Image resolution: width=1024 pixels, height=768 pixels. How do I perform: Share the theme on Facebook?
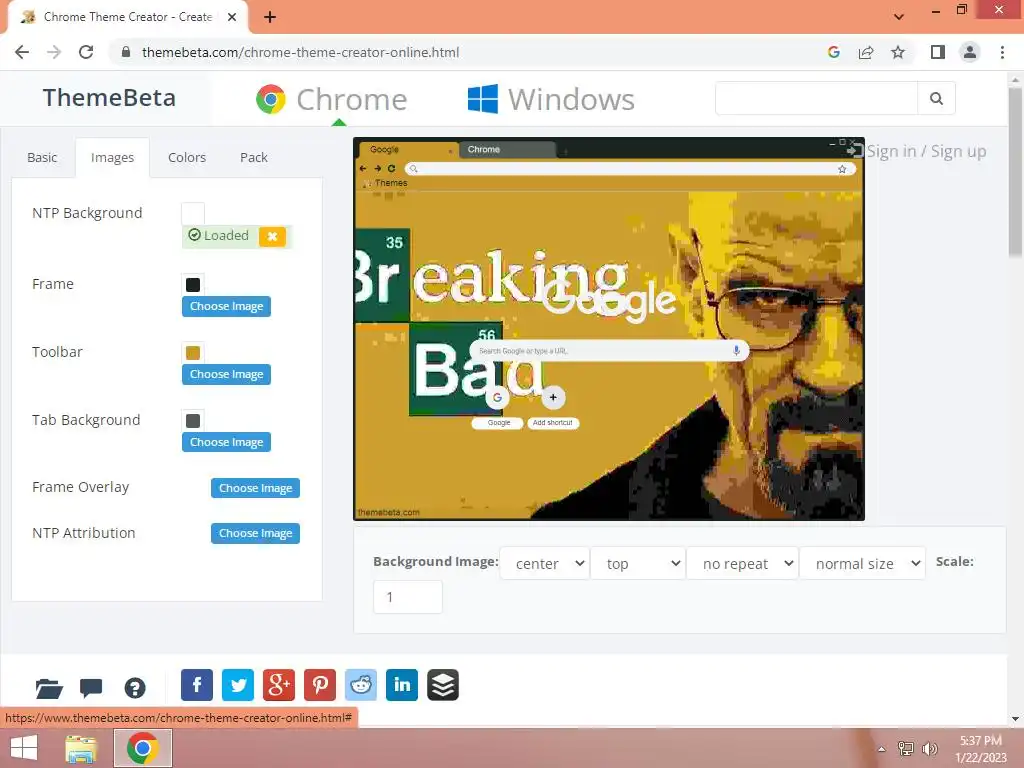[x=197, y=685]
